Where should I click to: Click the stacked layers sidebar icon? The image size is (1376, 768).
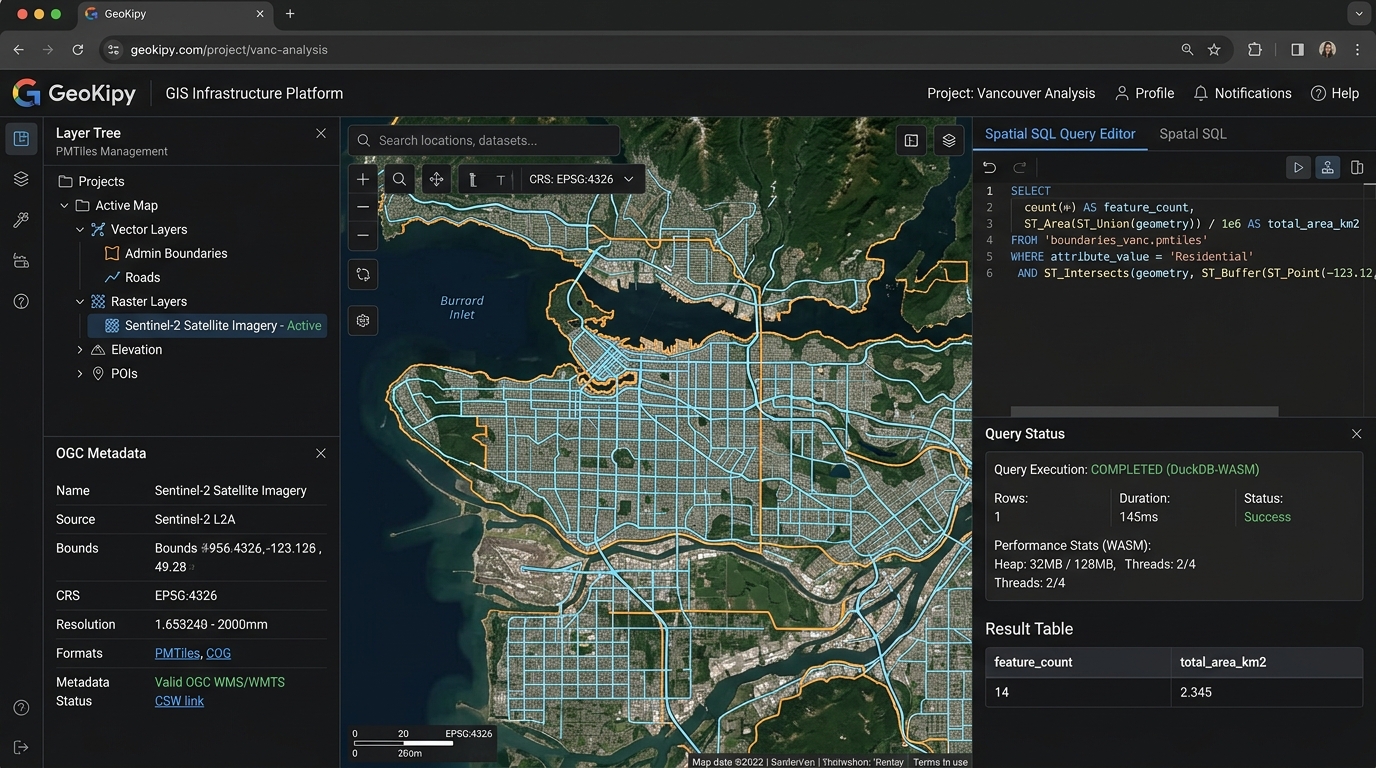coord(21,179)
